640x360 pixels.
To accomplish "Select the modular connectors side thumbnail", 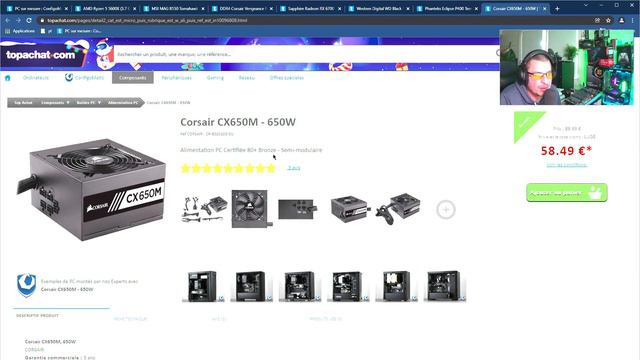I will (x=298, y=209).
